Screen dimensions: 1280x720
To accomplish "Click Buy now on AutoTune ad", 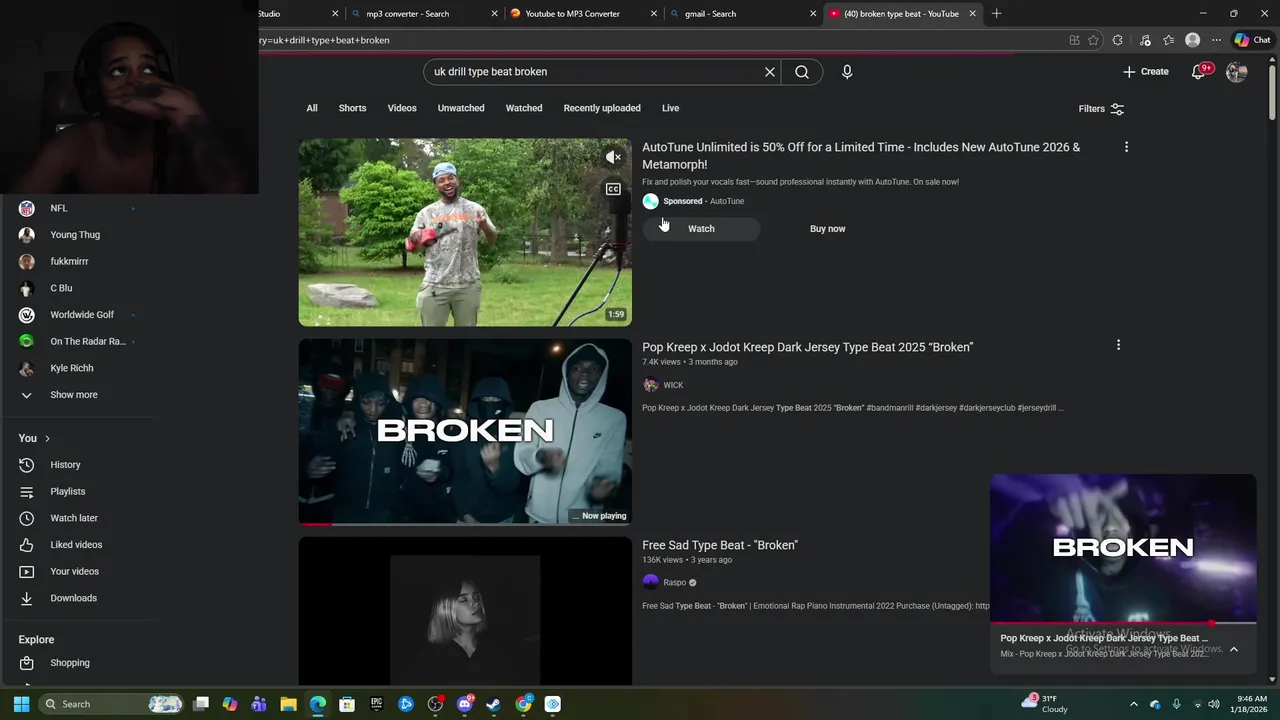I will (x=827, y=229).
